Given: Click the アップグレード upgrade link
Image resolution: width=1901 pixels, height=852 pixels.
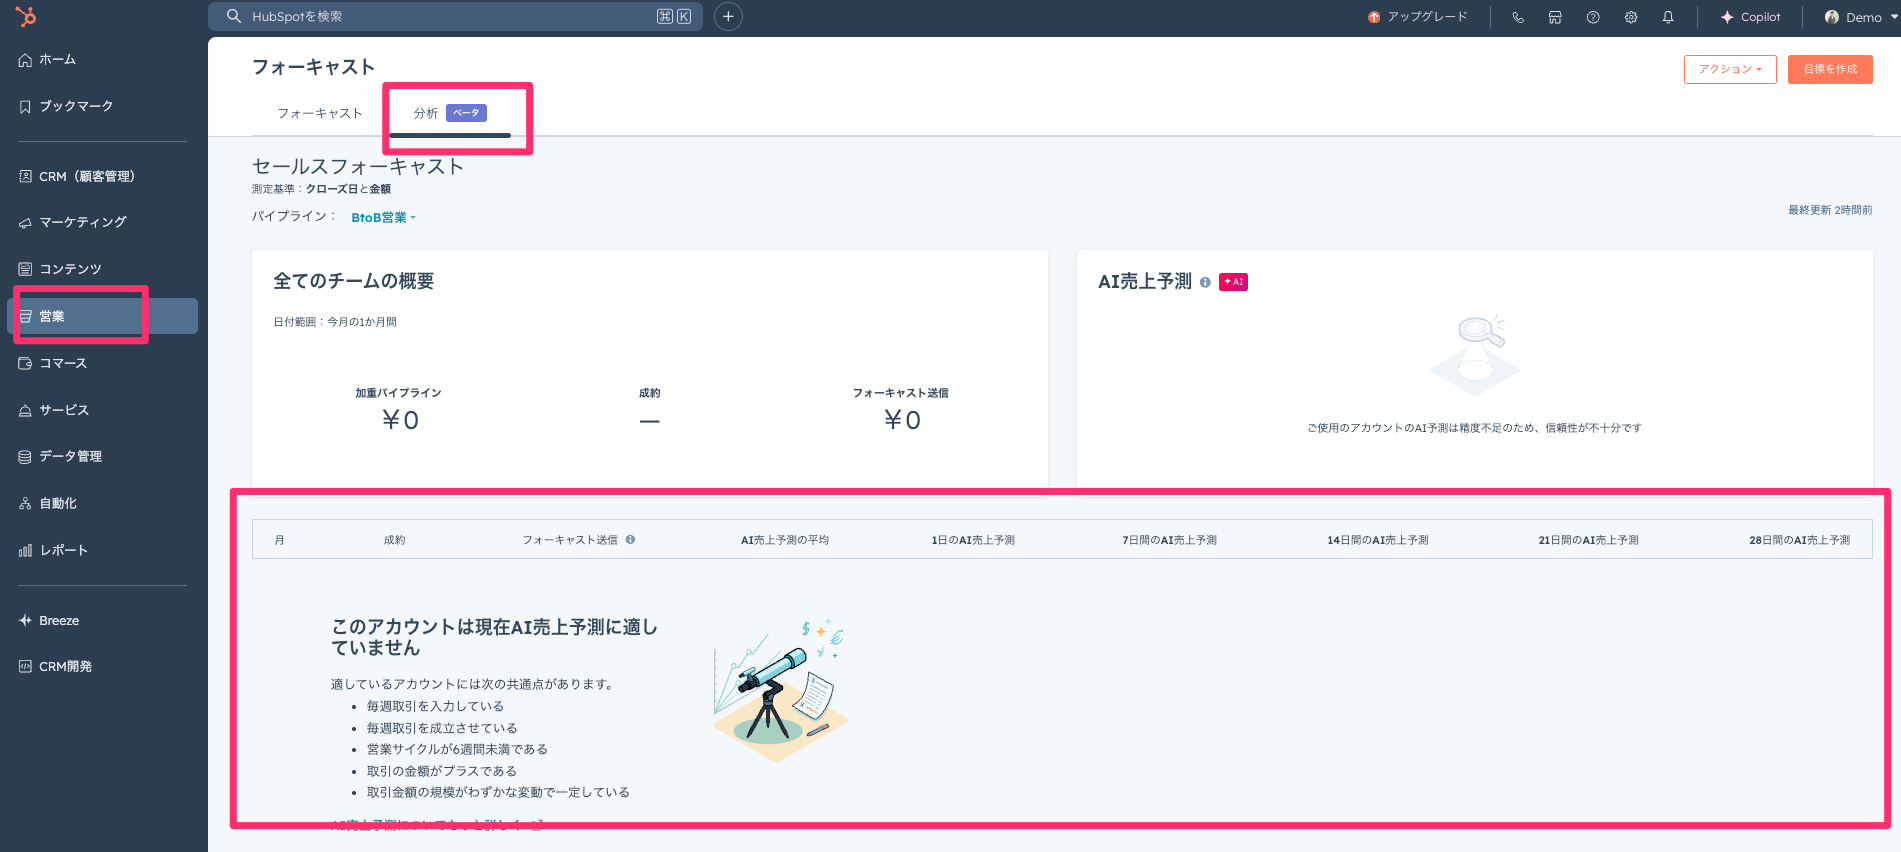Looking at the screenshot, I should pyautogui.click(x=1418, y=17).
